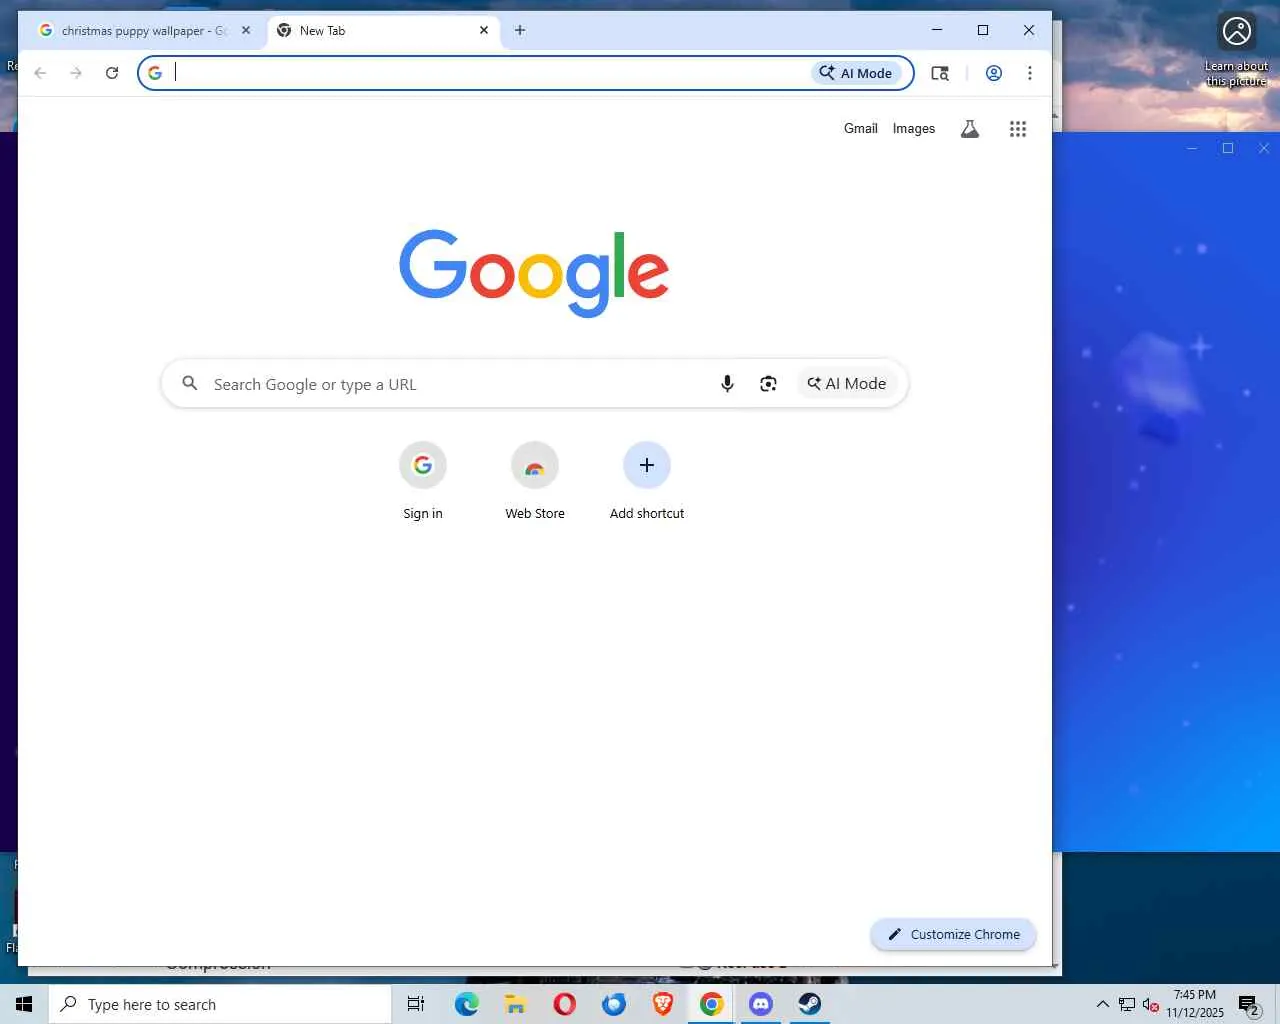
Task: Click AI Mode in the Google search box
Action: [x=847, y=384]
